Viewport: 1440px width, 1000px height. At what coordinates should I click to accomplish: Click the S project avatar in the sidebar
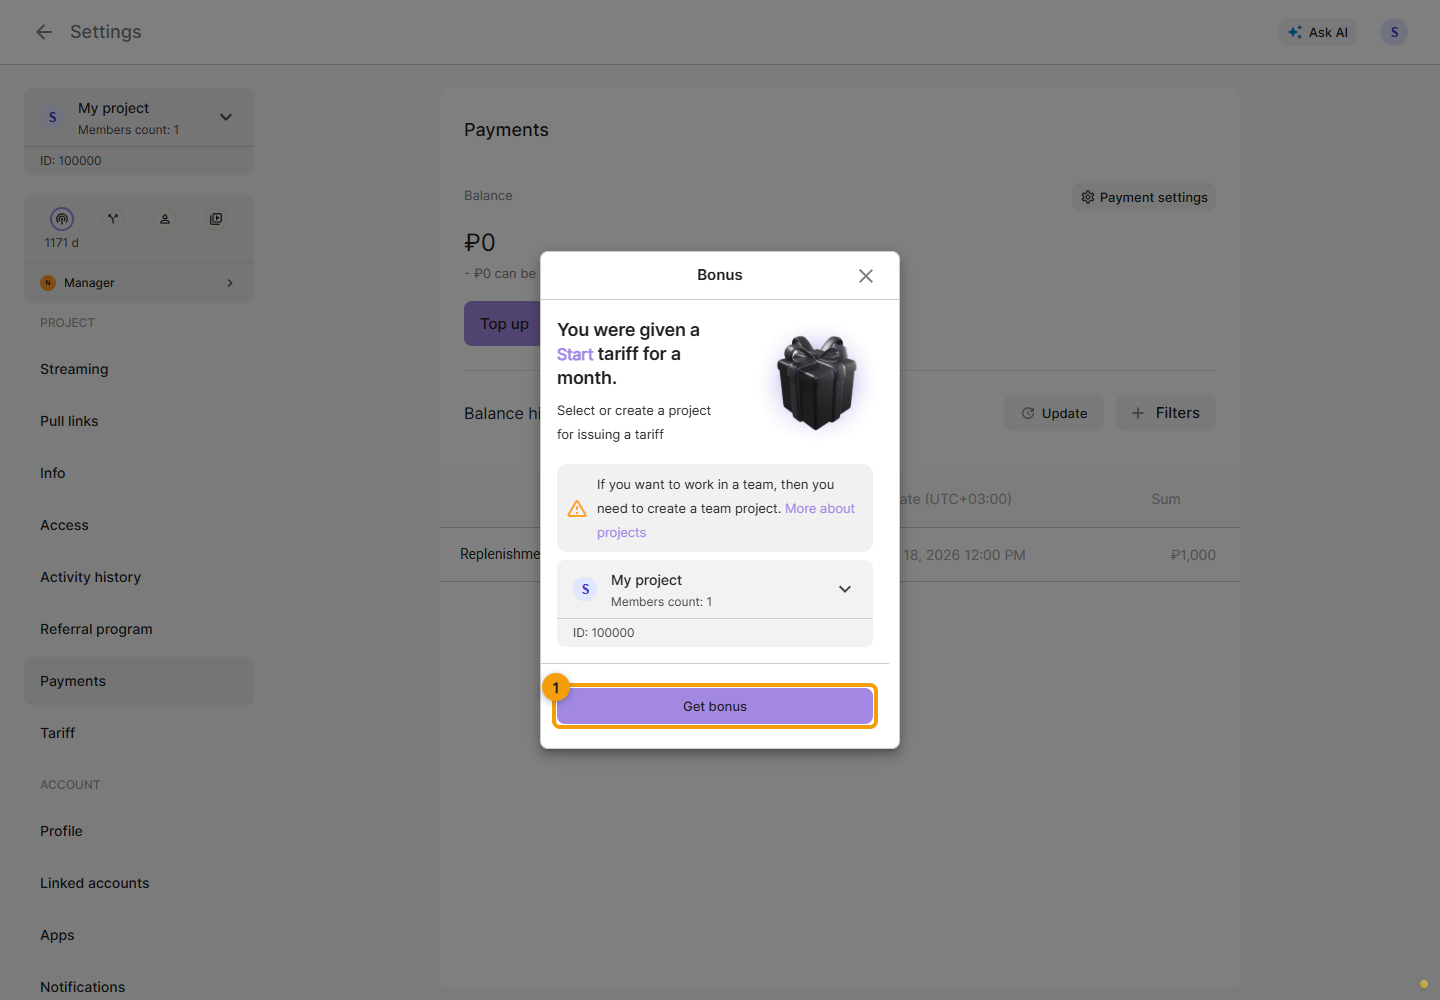click(53, 117)
